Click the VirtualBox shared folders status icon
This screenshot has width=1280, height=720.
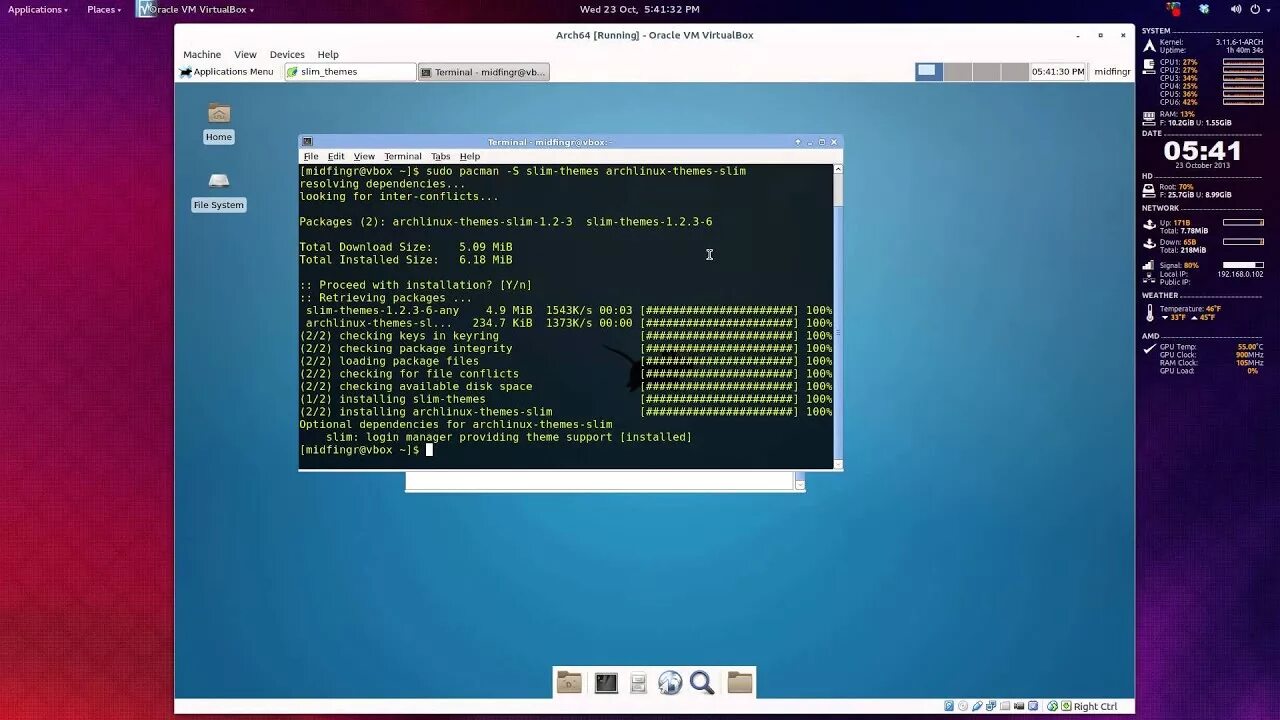coord(1005,706)
